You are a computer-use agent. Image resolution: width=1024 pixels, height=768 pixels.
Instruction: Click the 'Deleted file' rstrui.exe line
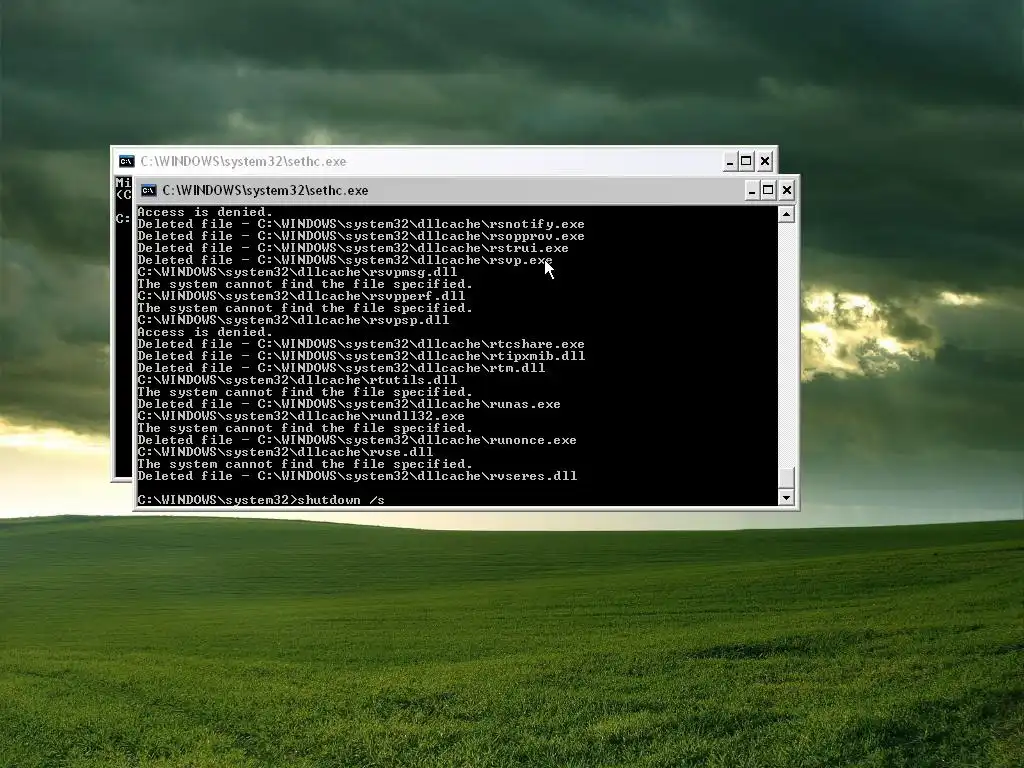click(353, 248)
